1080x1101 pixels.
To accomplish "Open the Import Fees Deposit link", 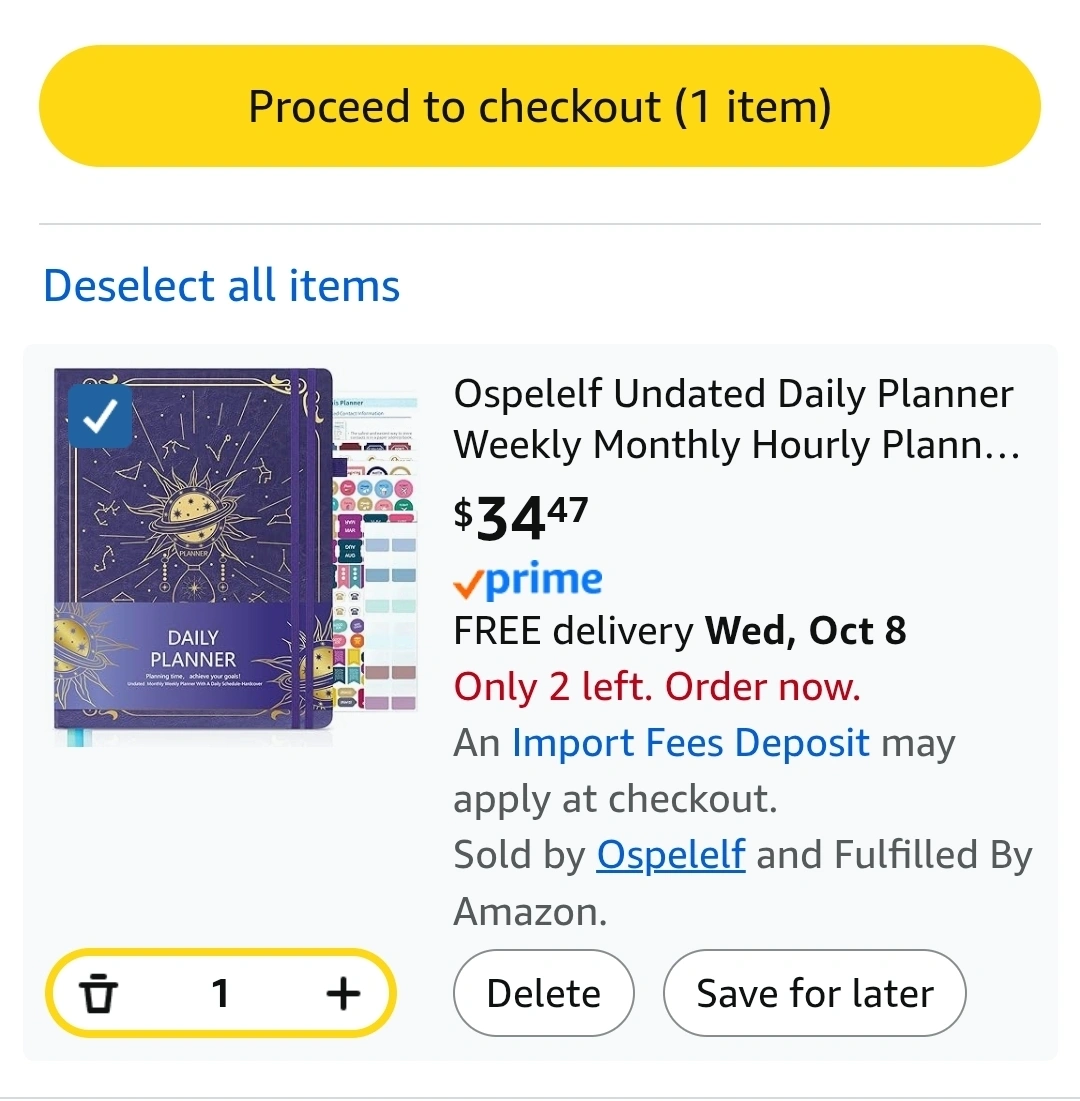I will pos(690,743).
